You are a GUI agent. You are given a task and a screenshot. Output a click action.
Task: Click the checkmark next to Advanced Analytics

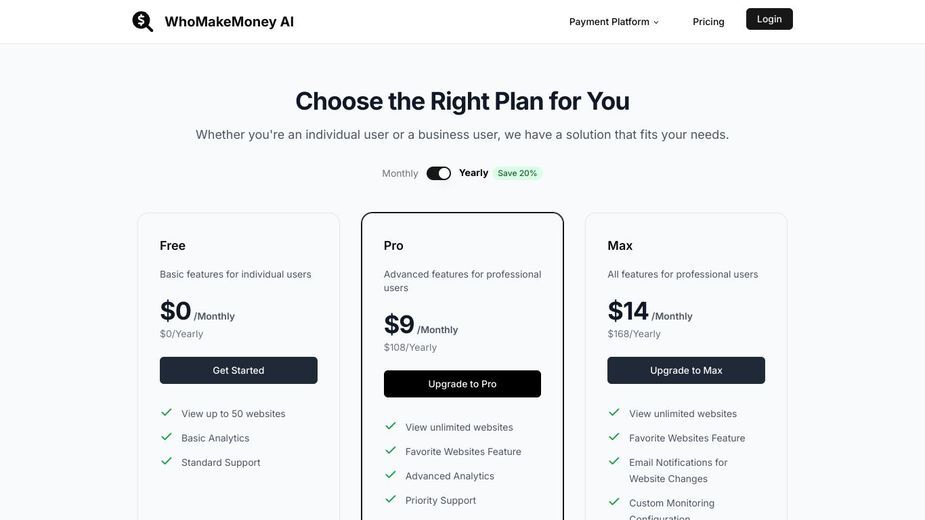pos(391,475)
